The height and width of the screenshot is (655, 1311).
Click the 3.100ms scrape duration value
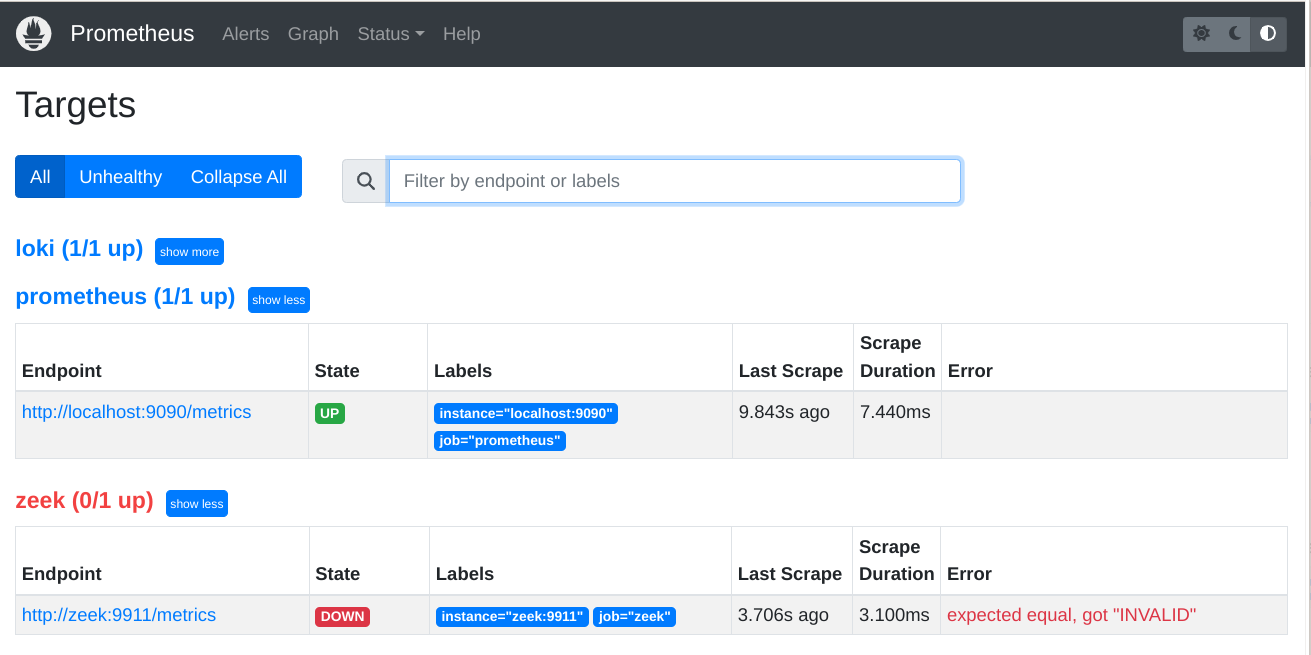894,615
